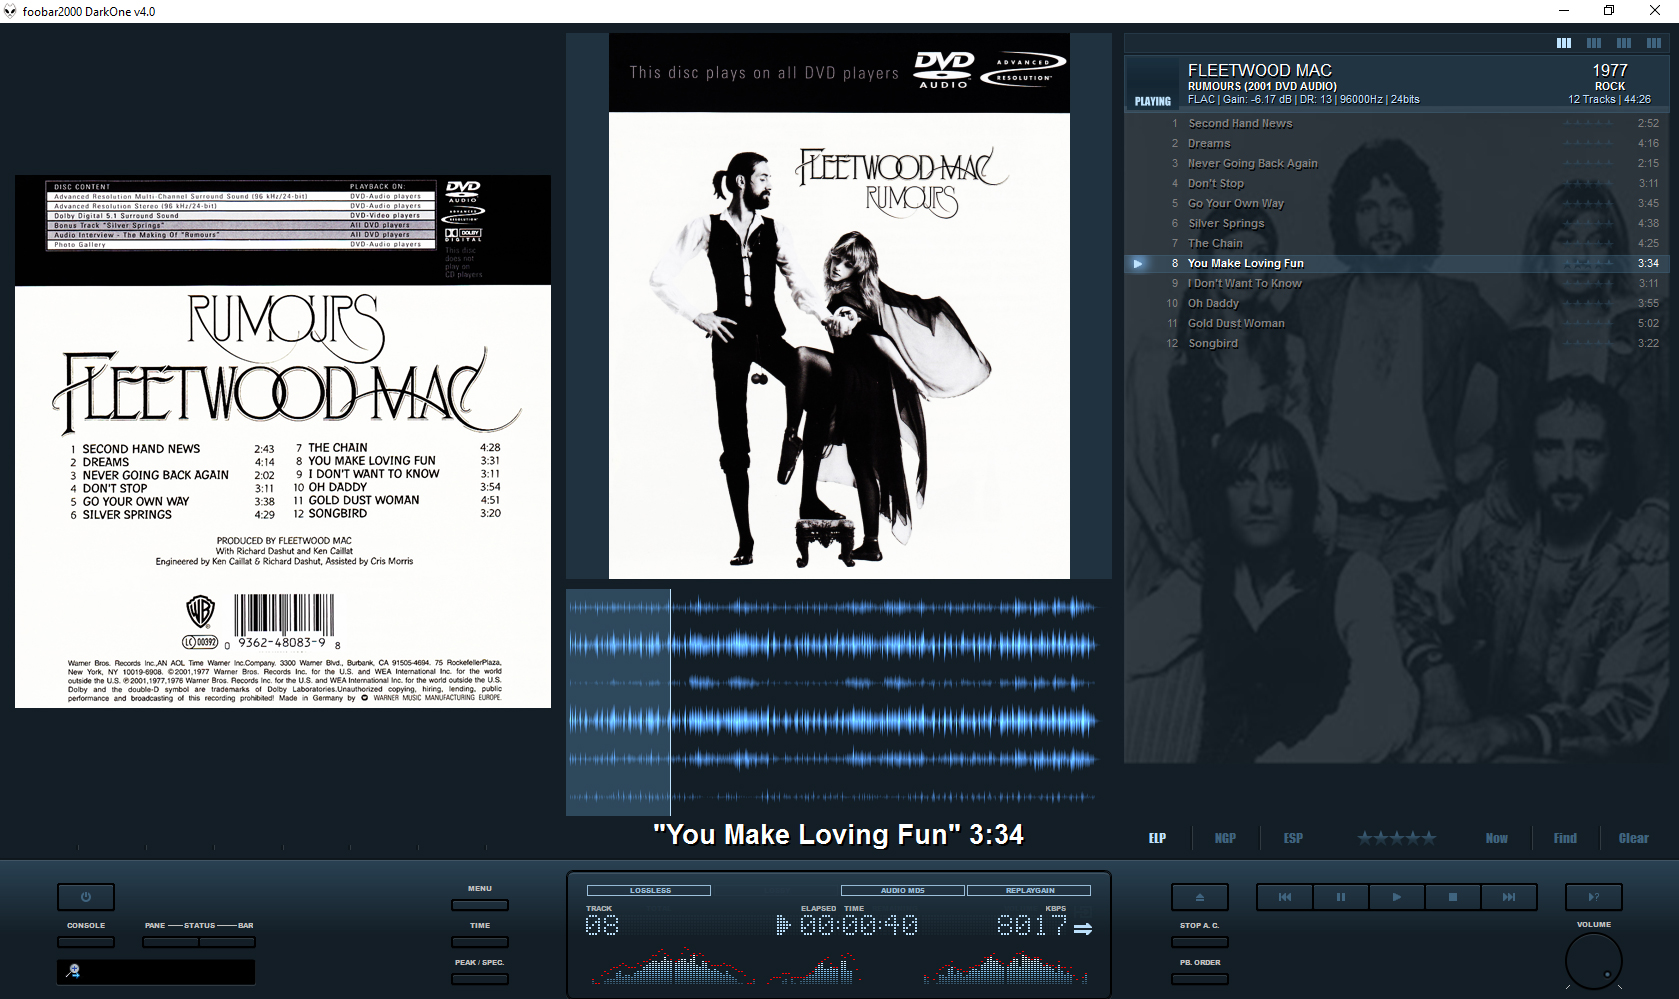1679x999 pixels.
Task: Select the first layout view icon
Action: pos(1564,43)
